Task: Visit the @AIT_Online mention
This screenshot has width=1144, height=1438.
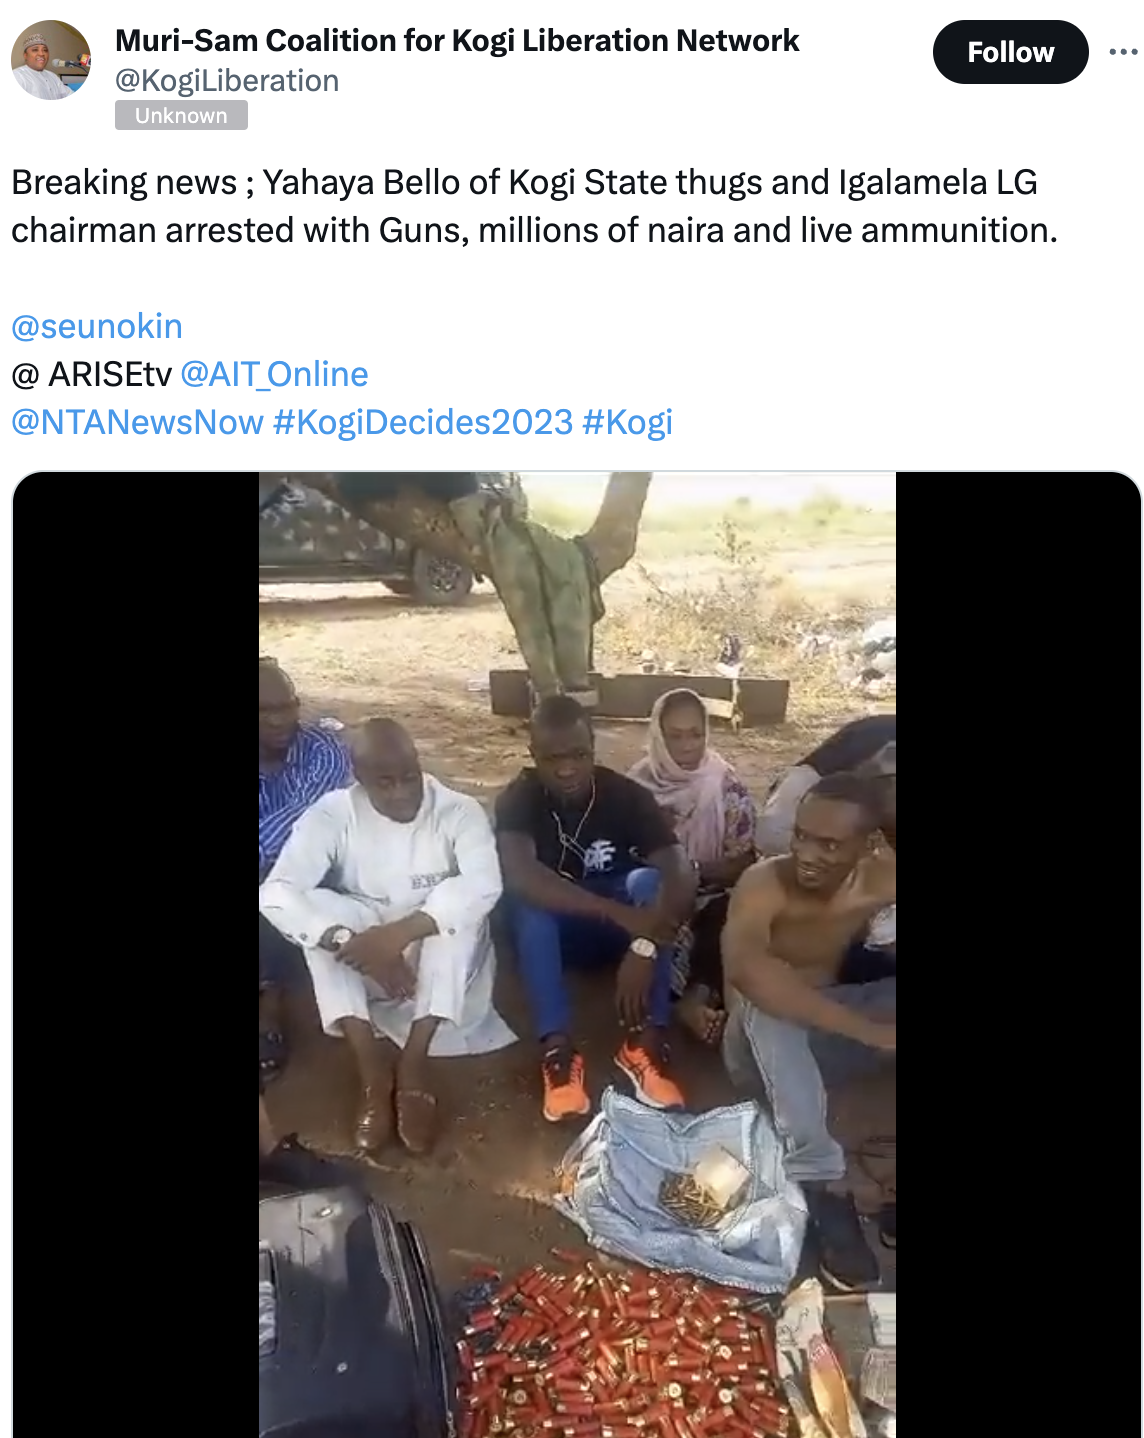Action: tap(274, 374)
